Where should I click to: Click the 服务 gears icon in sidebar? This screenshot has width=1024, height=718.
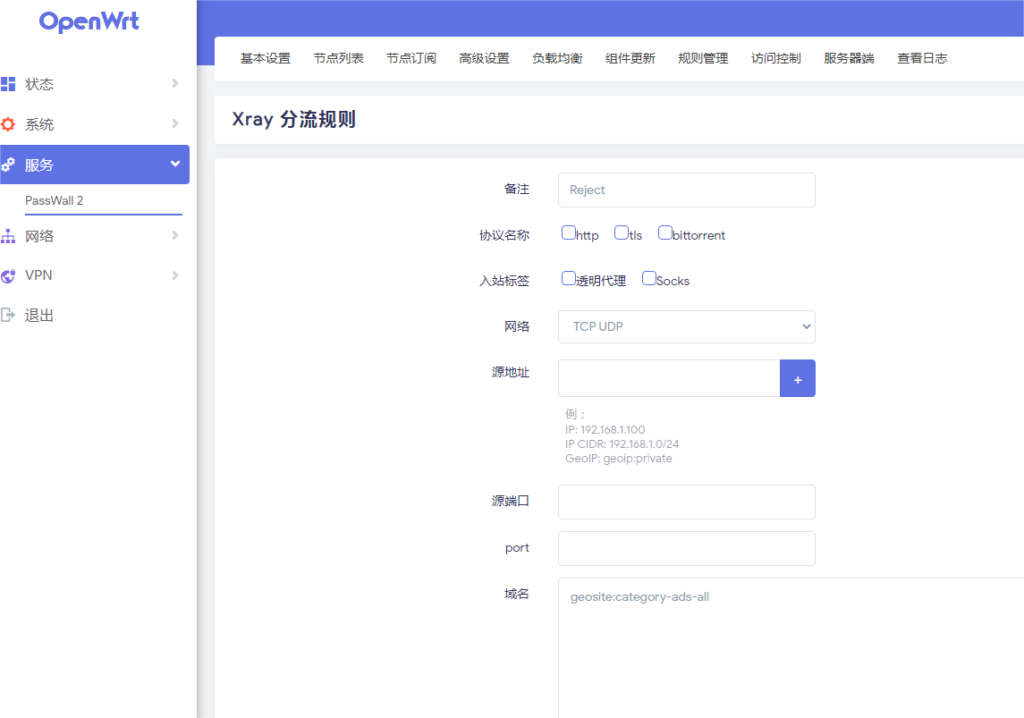coord(8,165)
